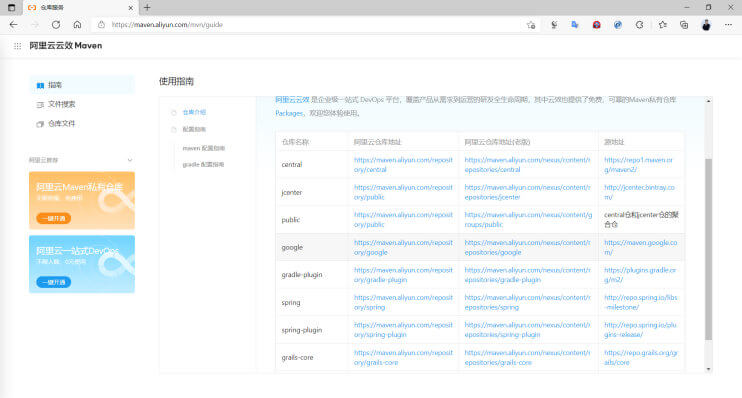Open the browser home page
Image resolution: width=742 pixels, height=398 pixels.
78,25
